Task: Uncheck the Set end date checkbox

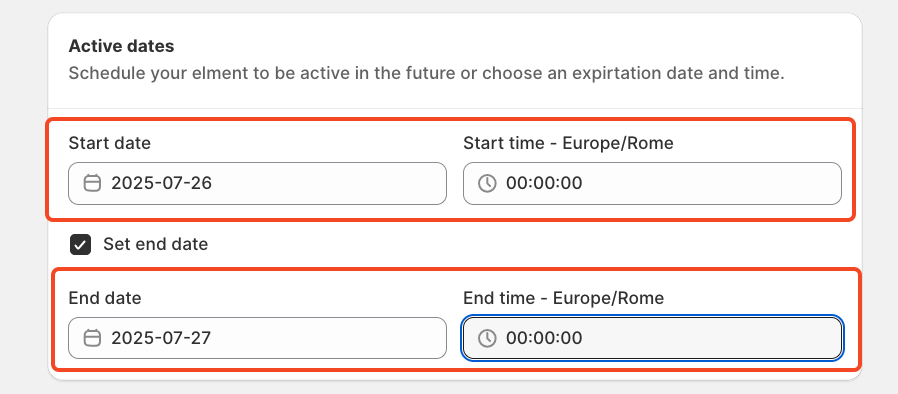Action: (x=81, y=245)
